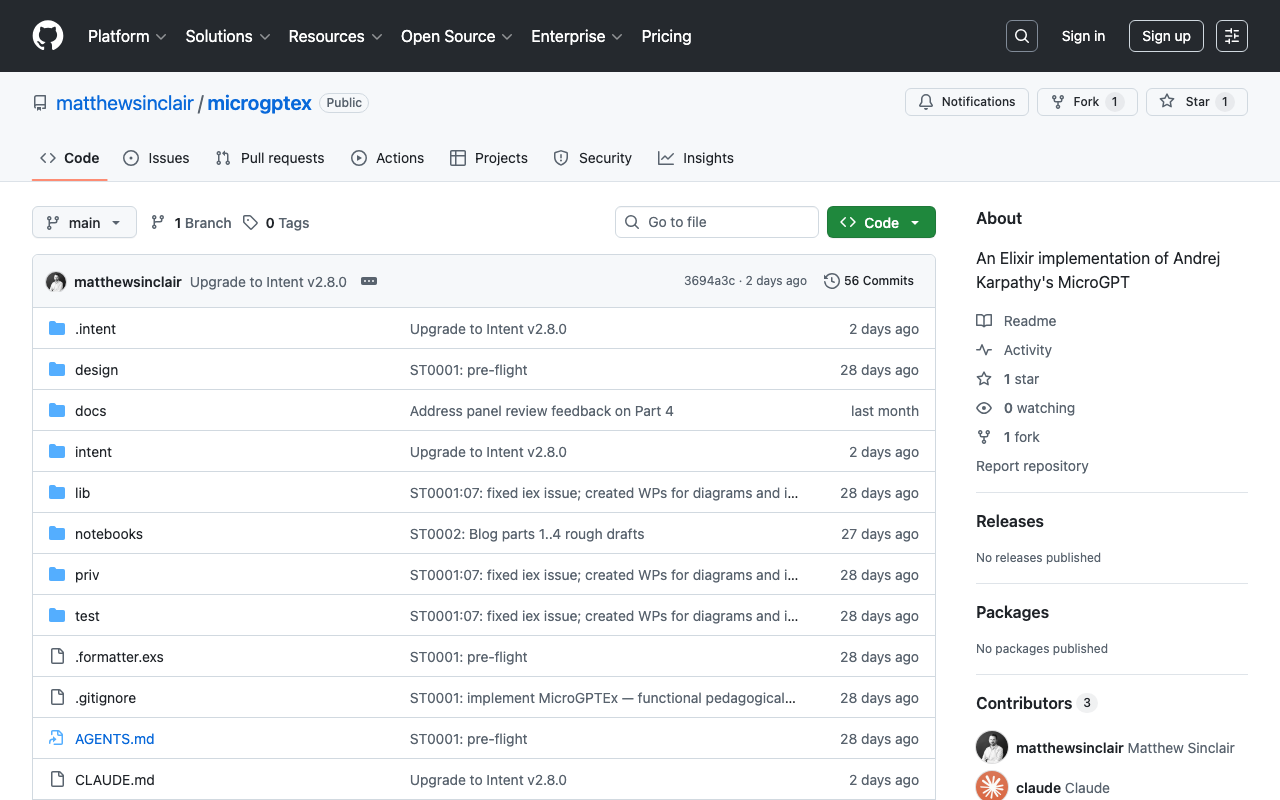
Task: Open the docs folder
Action: (90, 411)
